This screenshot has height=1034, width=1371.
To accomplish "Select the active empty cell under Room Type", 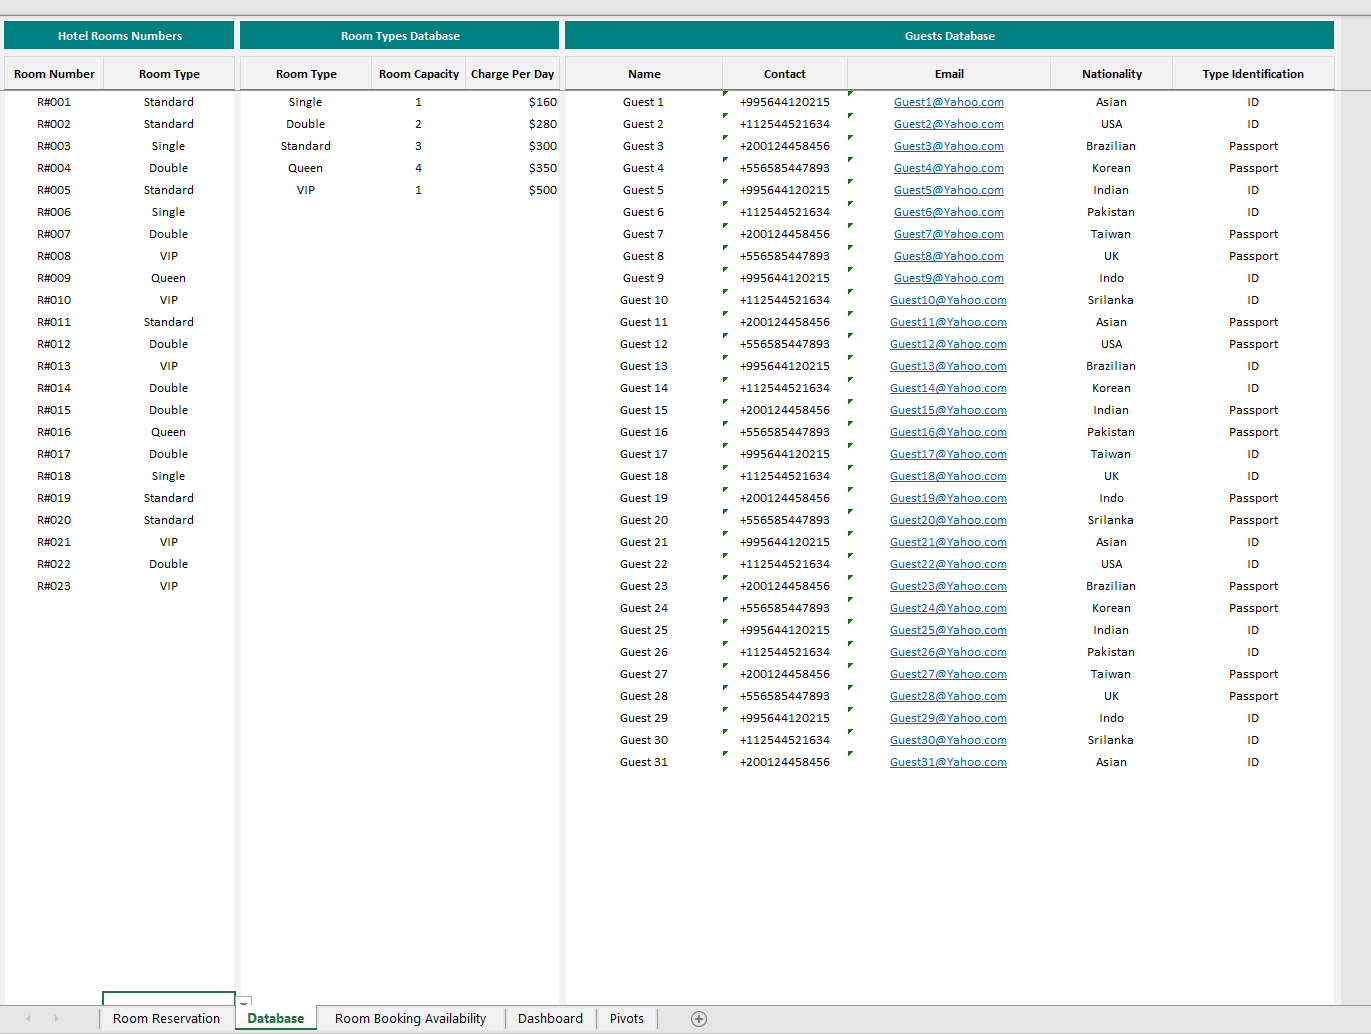I will 169,999.
